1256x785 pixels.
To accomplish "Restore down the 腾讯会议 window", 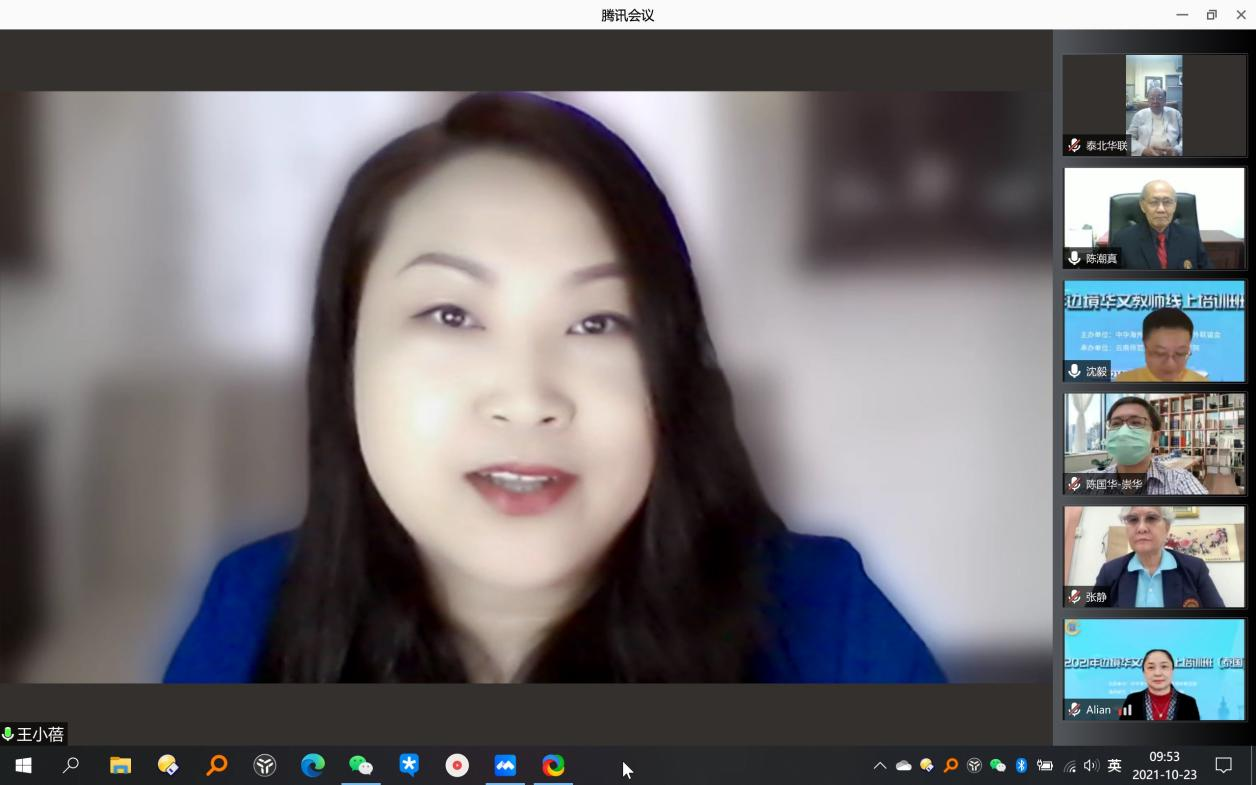I will tap(1211, 15).
